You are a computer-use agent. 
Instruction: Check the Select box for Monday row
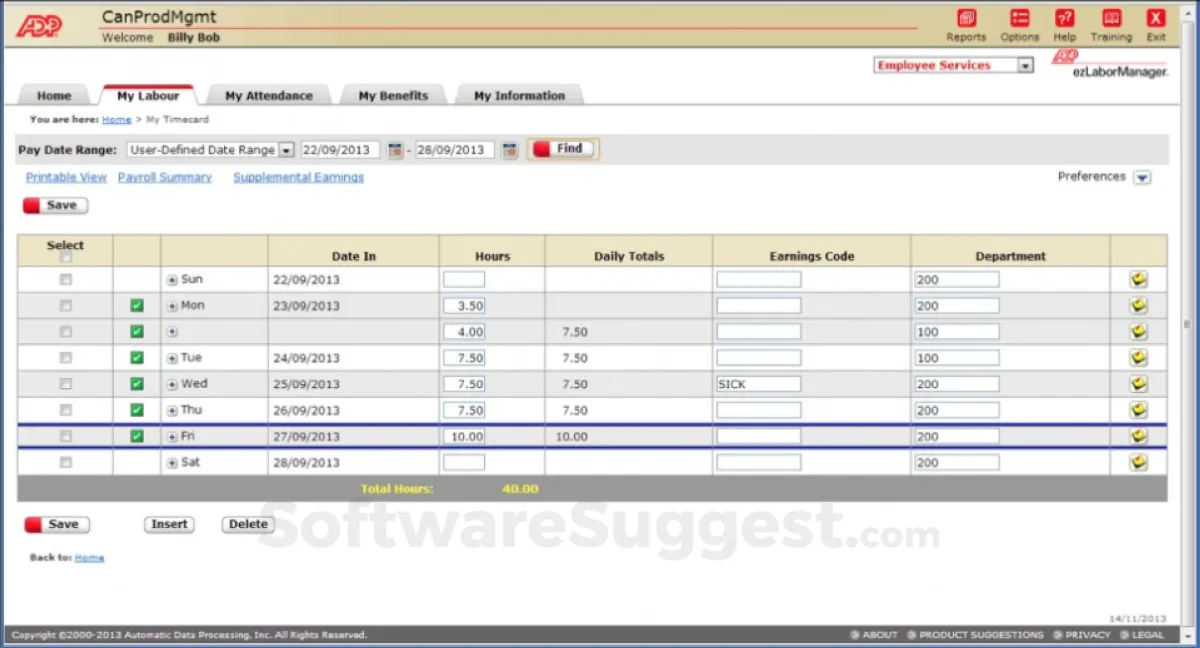(x=66, y=306)
